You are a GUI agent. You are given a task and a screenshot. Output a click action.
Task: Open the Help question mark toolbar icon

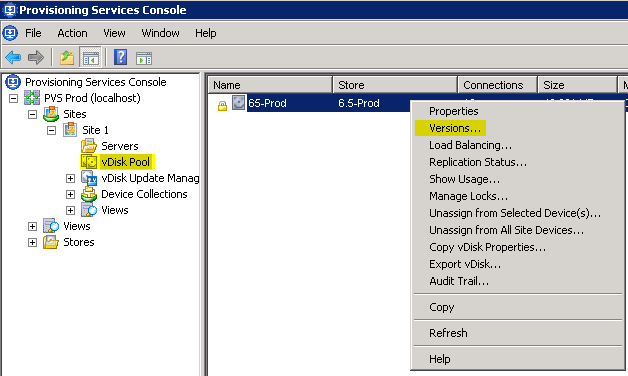click(x=120, y=57)
